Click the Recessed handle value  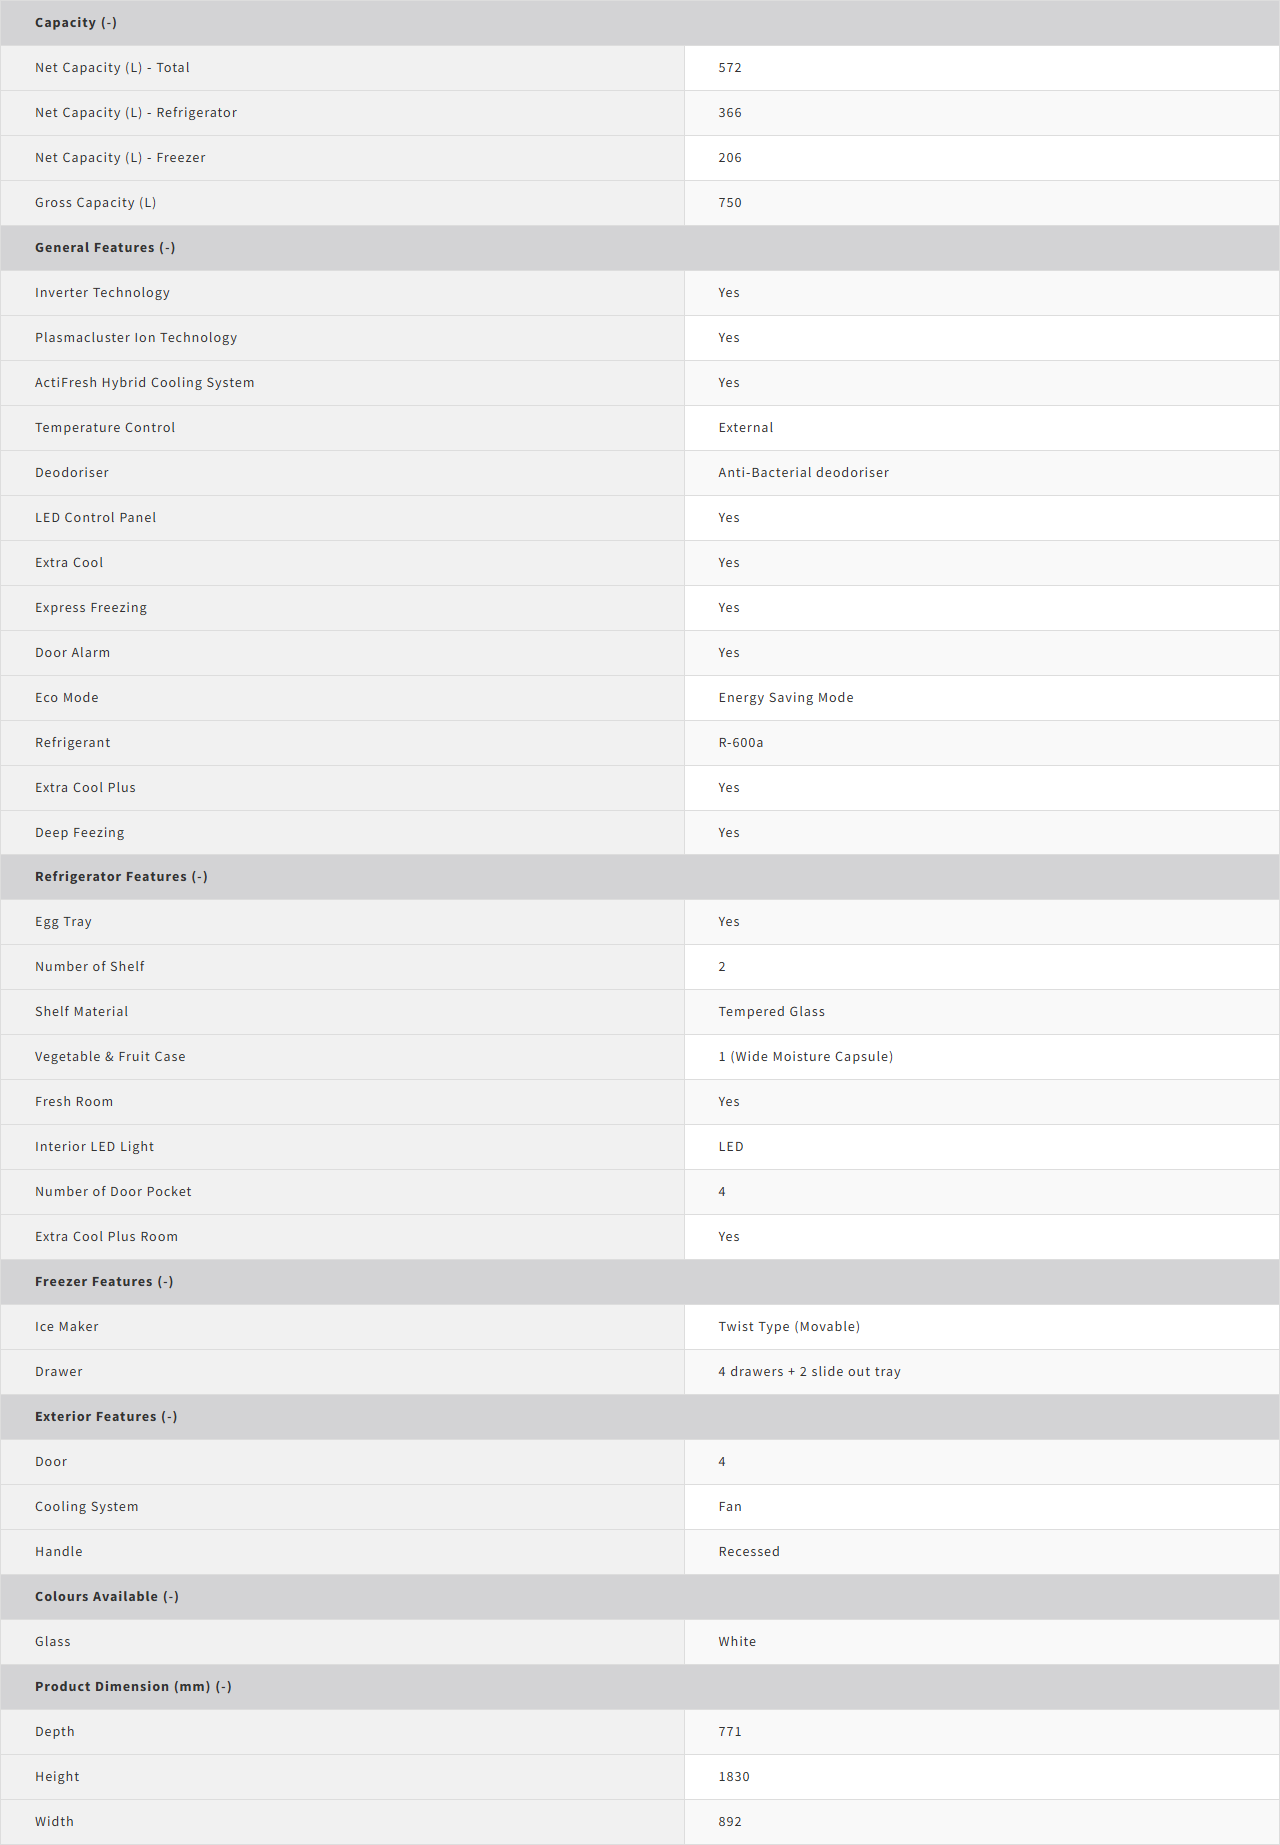(749, 1552)
